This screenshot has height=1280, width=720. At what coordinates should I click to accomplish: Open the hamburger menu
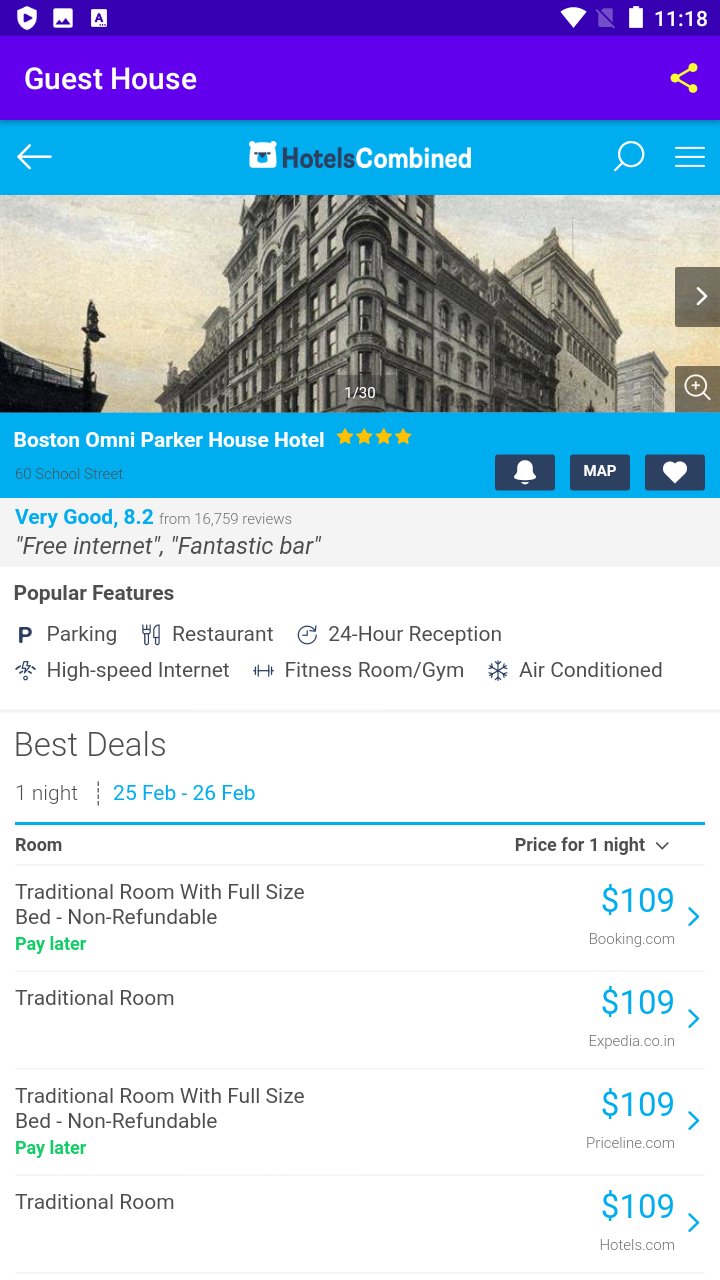(x=690, y=157)
